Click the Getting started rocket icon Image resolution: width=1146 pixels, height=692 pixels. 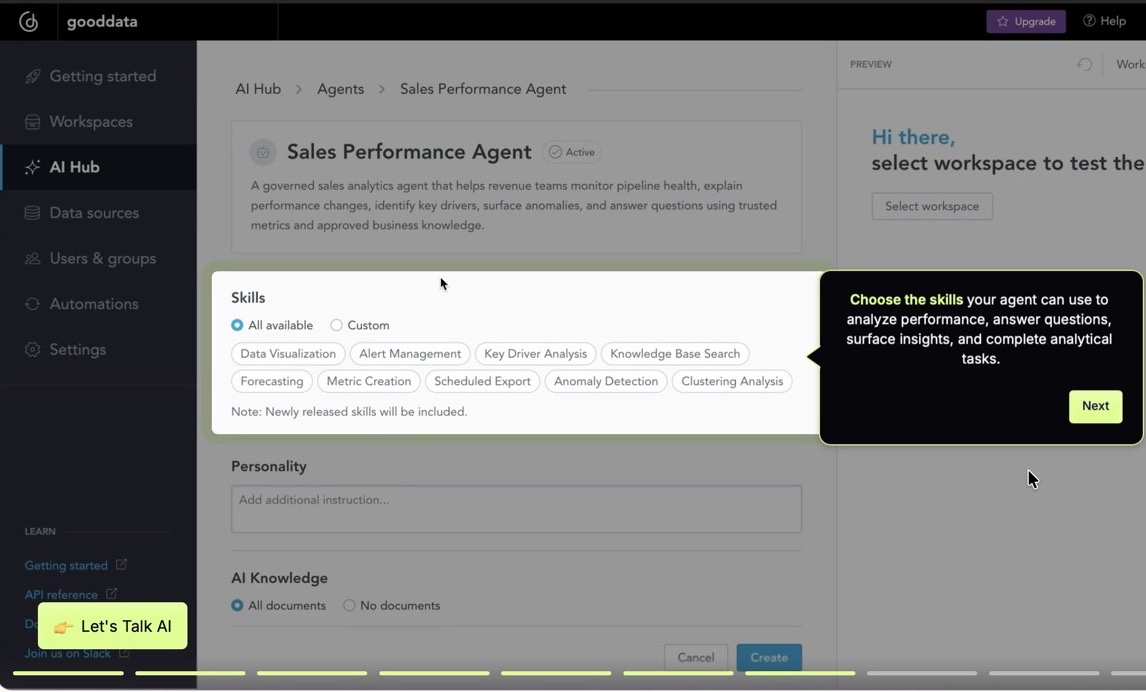(32, 76)
